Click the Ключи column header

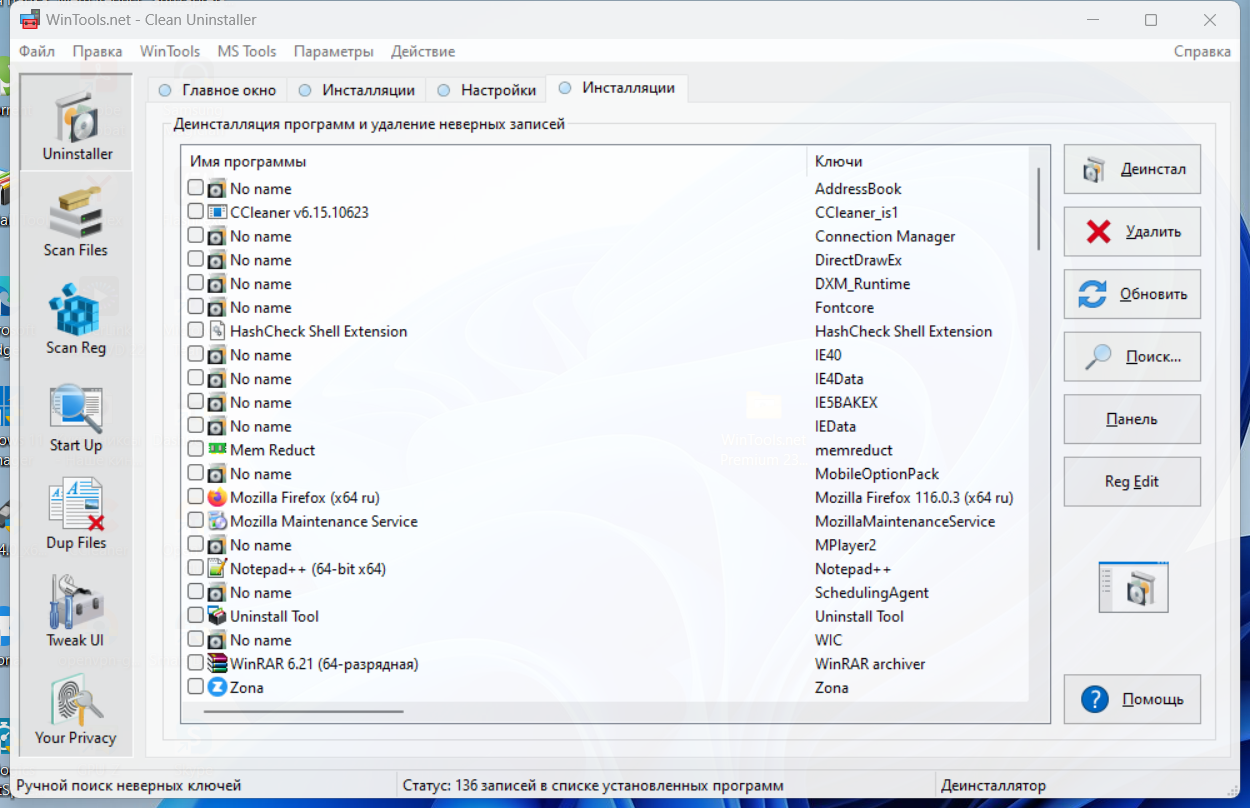pos(918,161)
